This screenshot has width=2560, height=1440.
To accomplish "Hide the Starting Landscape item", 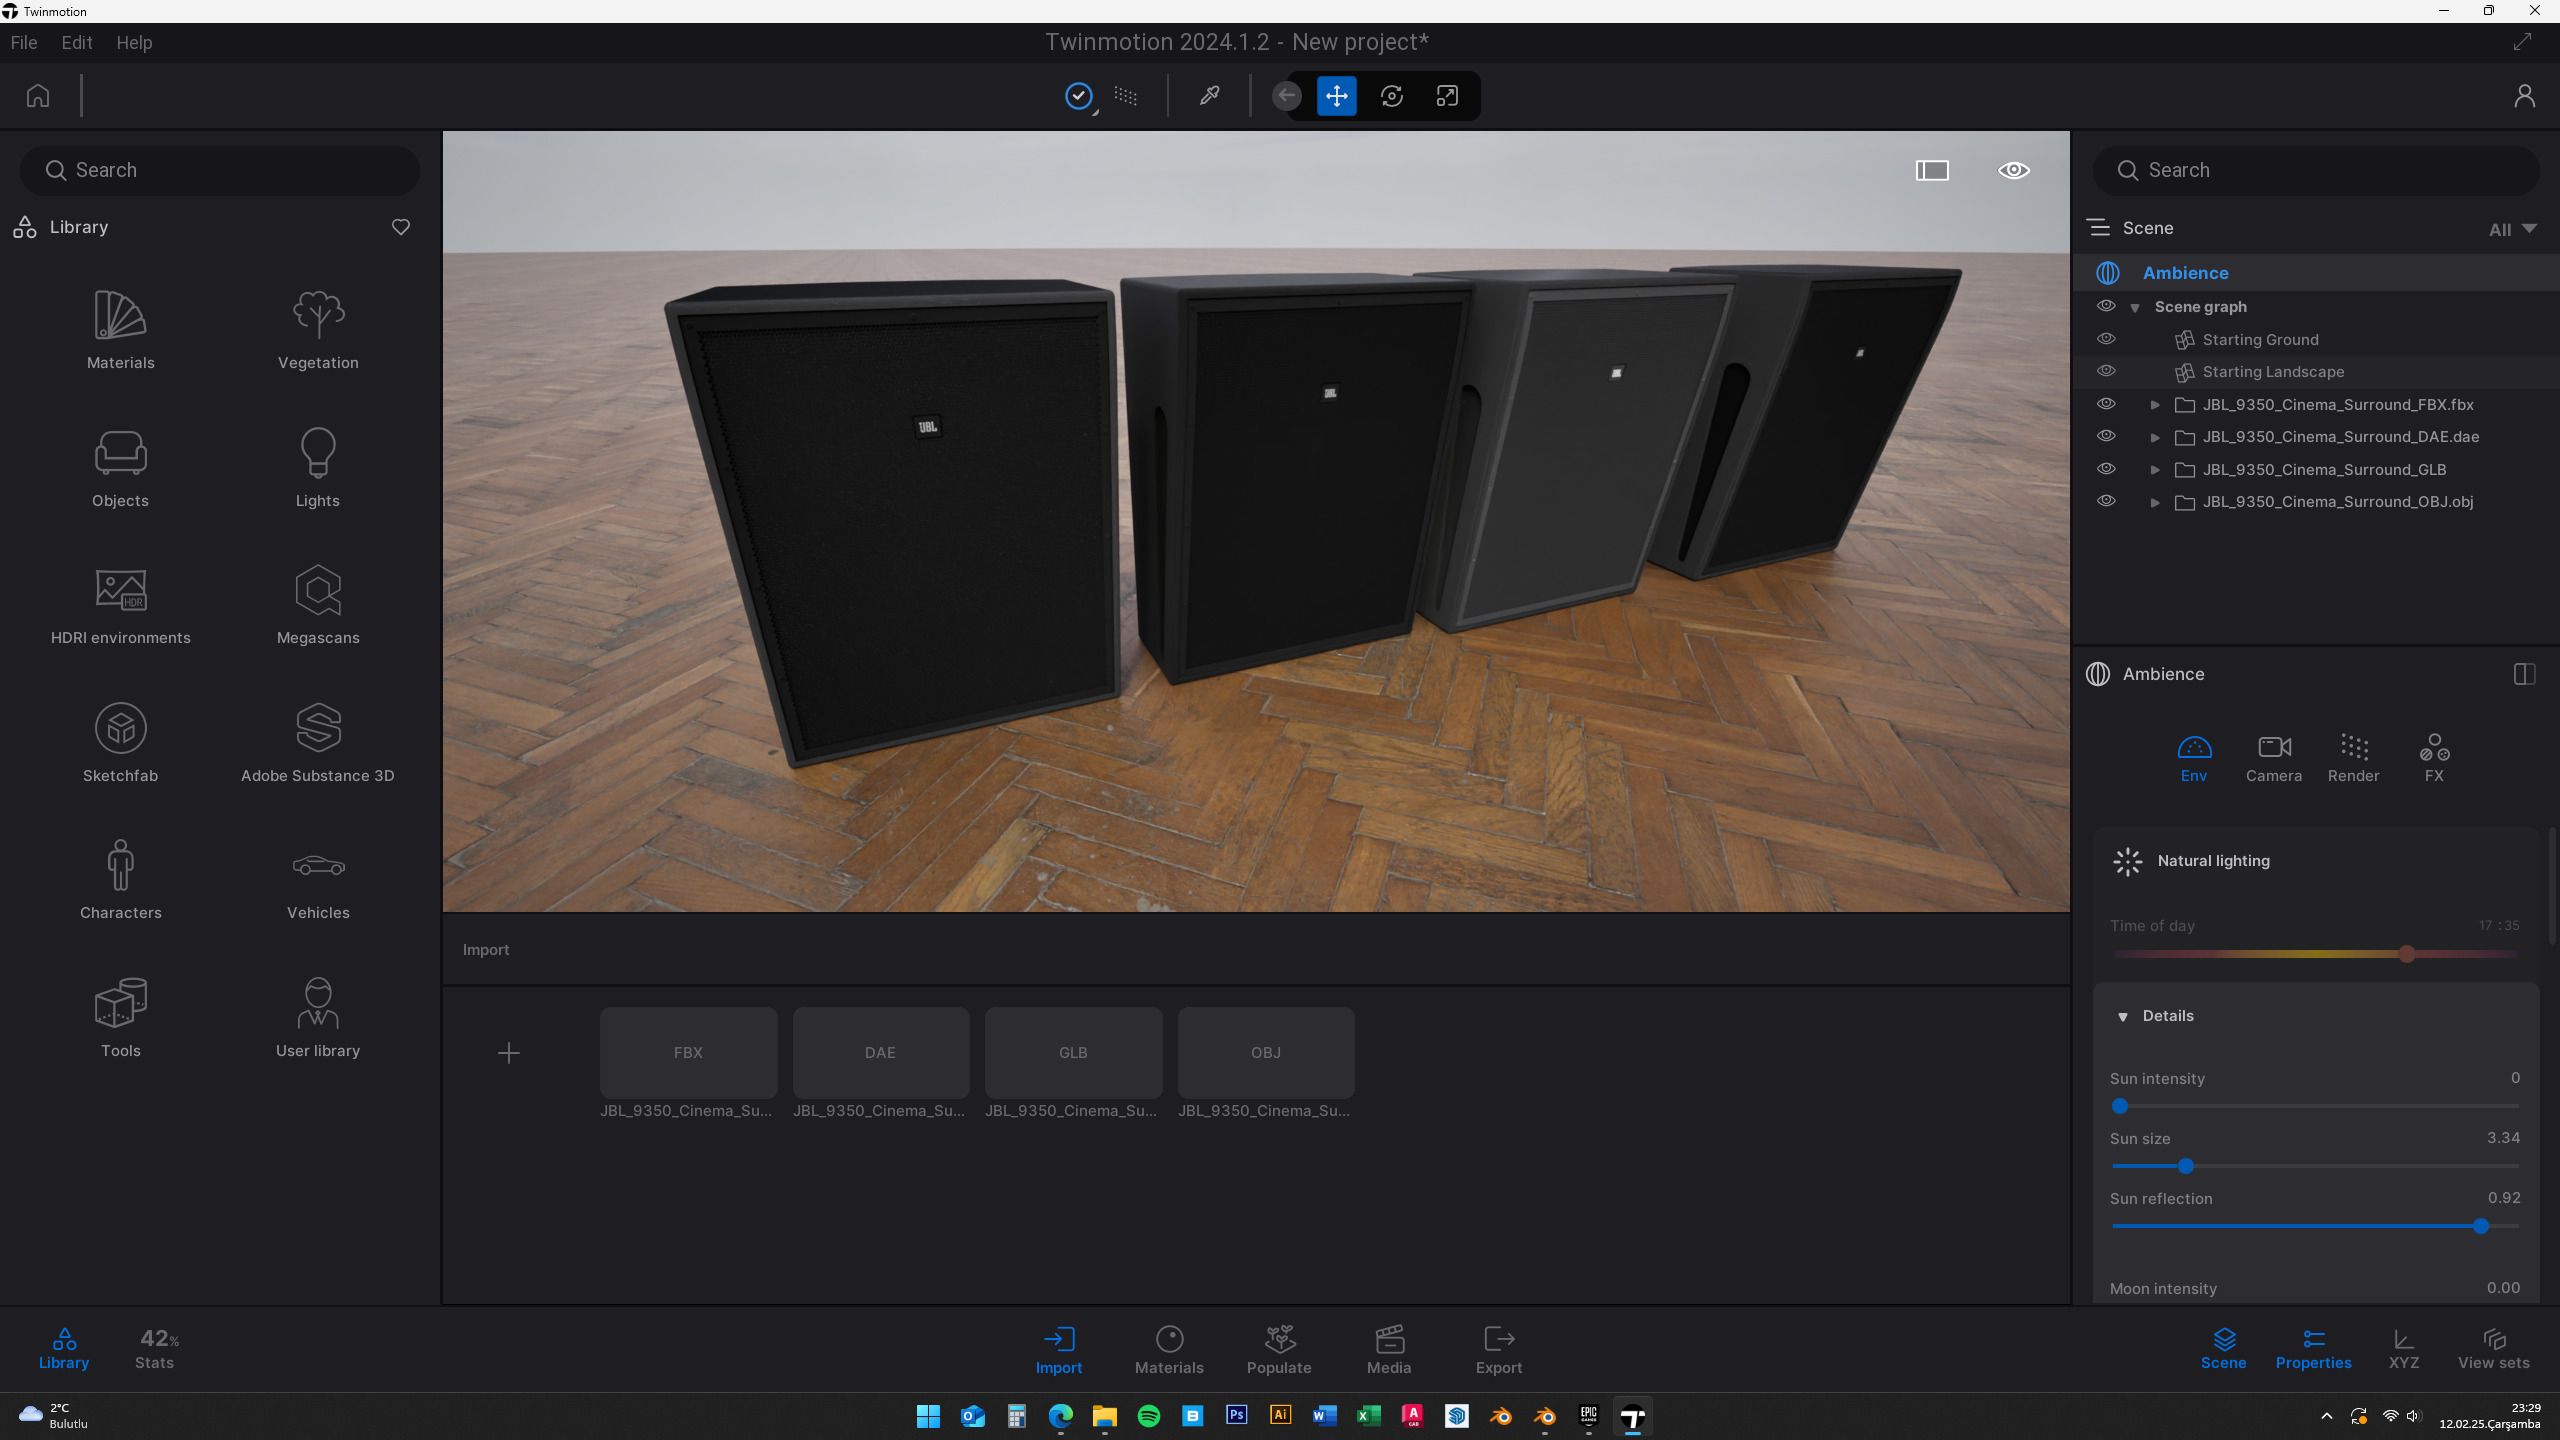I will pyautogui.click(x=2106, y=371).
